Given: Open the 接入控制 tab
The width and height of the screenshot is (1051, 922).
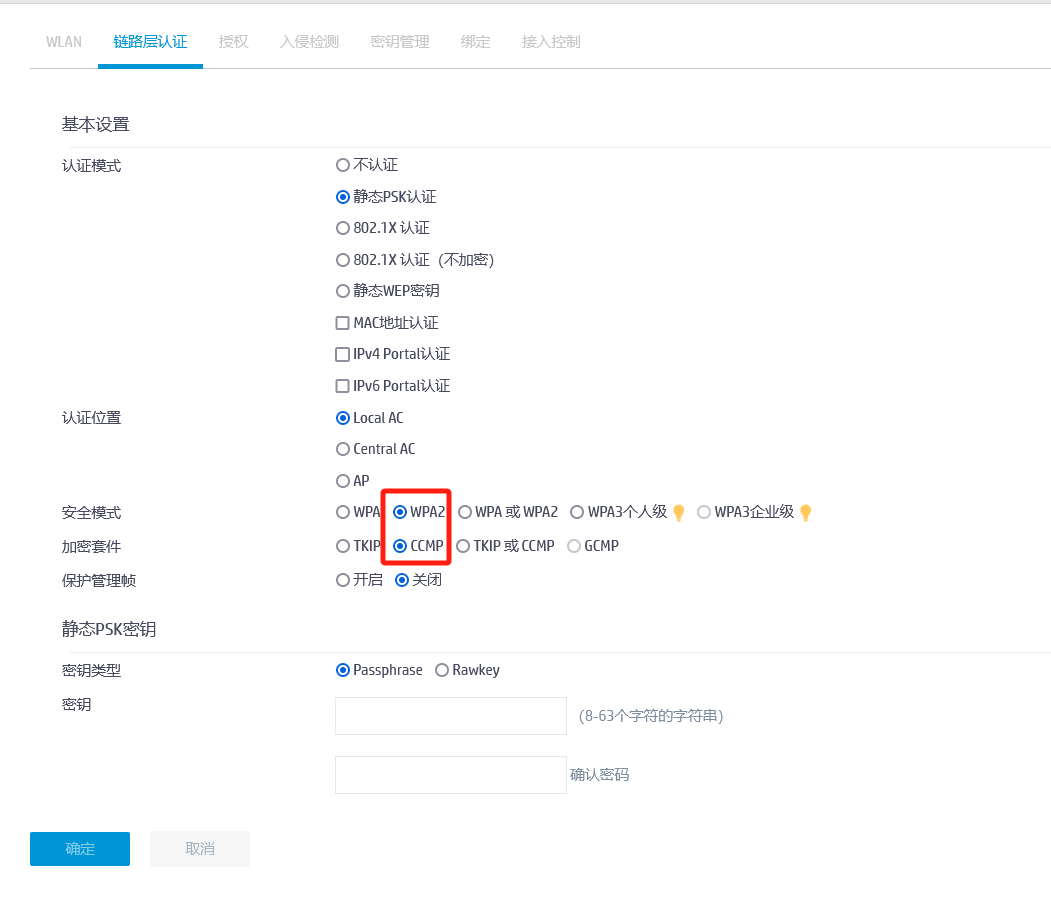Looking at the screenshot, I should 551,42.
